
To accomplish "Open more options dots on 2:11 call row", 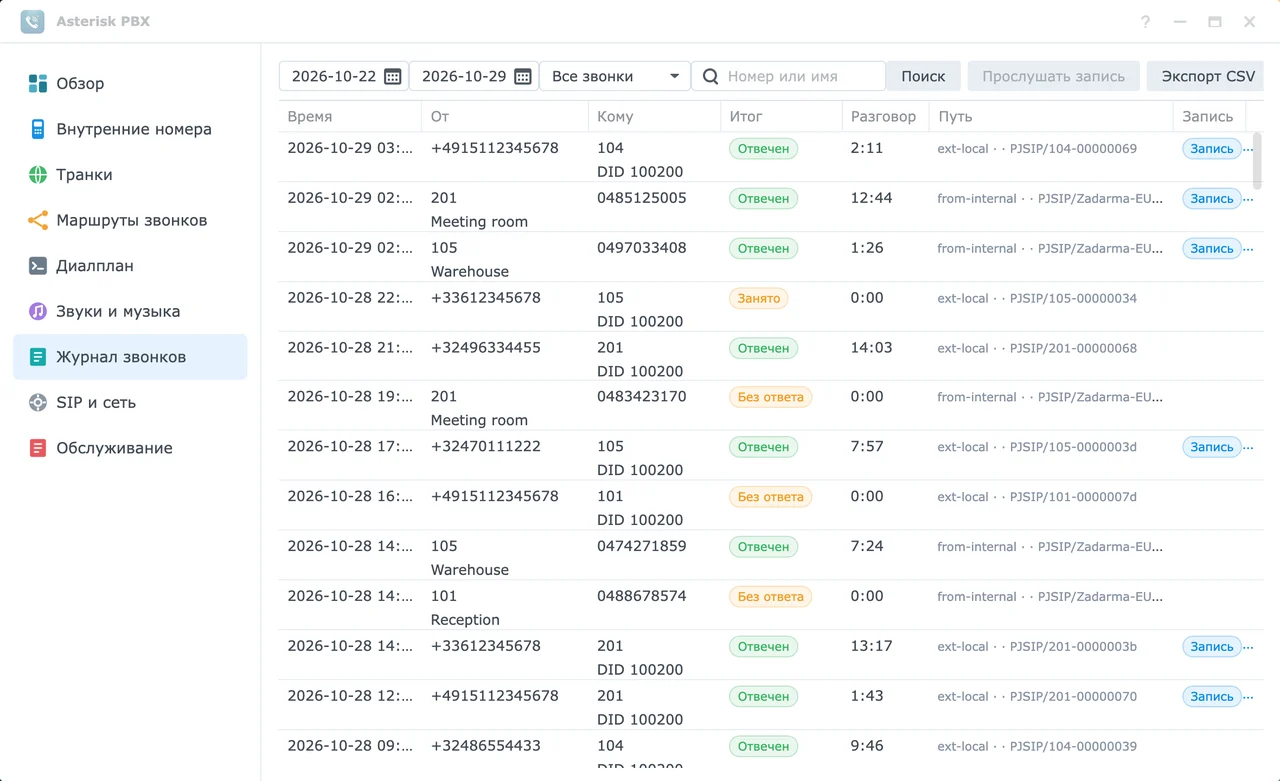I will [x=1248, y=150].
